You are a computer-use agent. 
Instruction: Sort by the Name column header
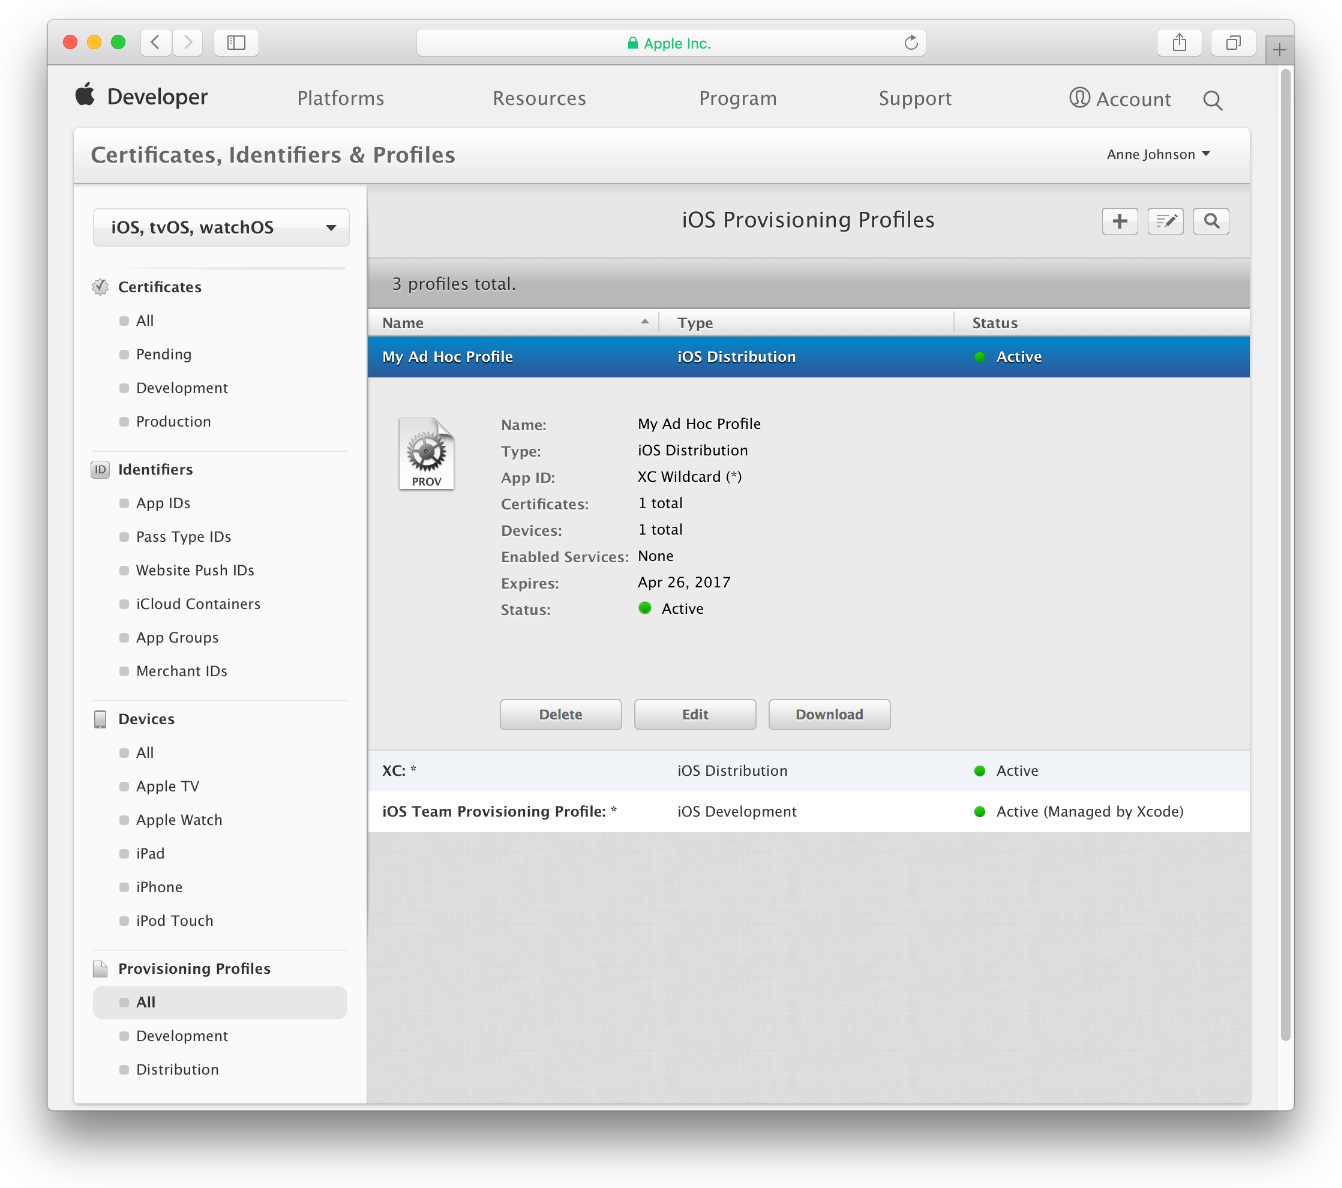tap(511, 323)
